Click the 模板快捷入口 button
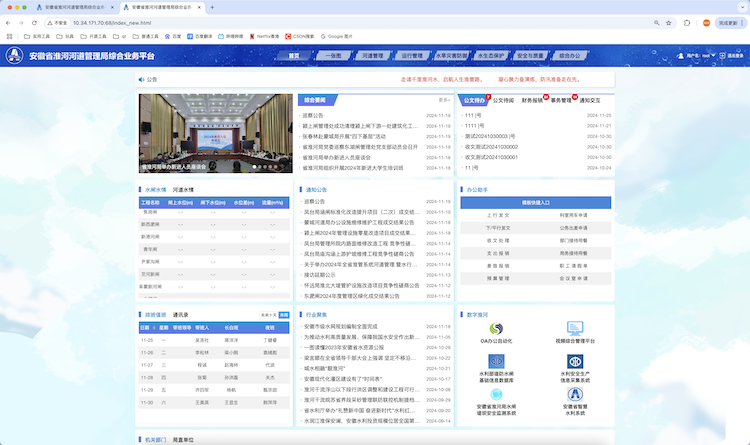The height and width of the screenshot is (445, 750). (x=536, y=203)
